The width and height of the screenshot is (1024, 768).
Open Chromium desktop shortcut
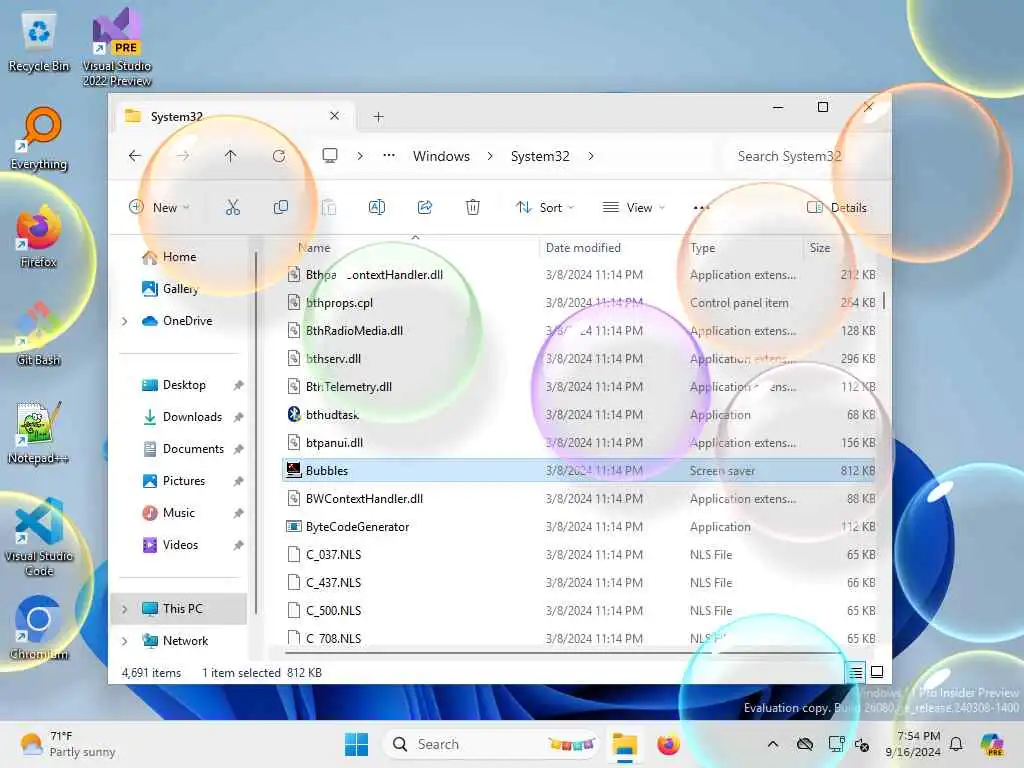(39, 628)
